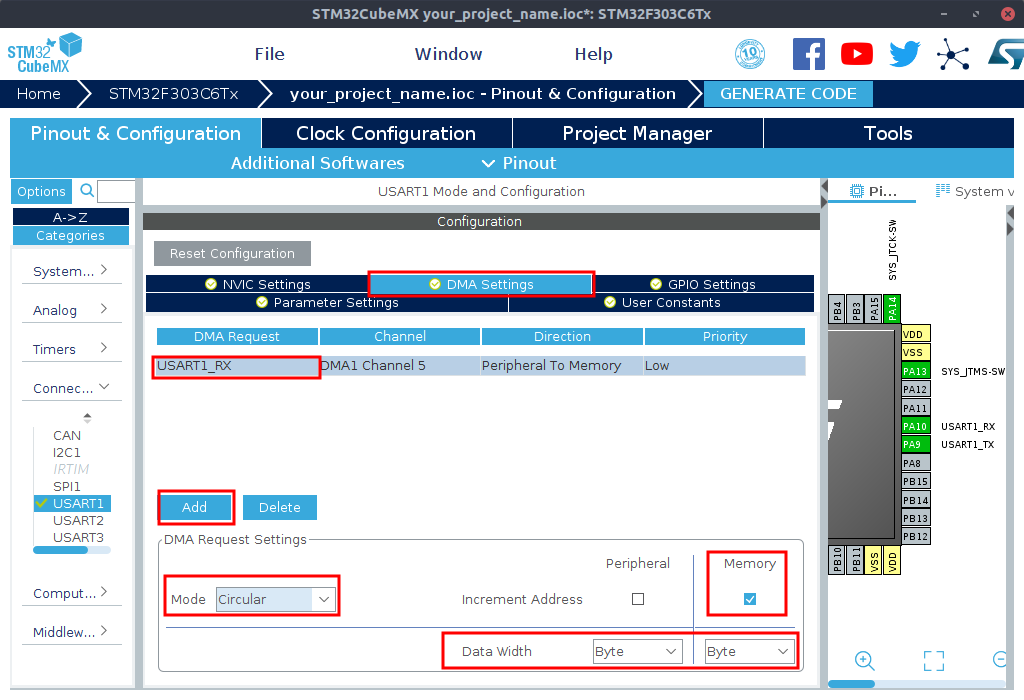Select pin PA12 on the chip
1024x700 pixels.
(915, 389)
